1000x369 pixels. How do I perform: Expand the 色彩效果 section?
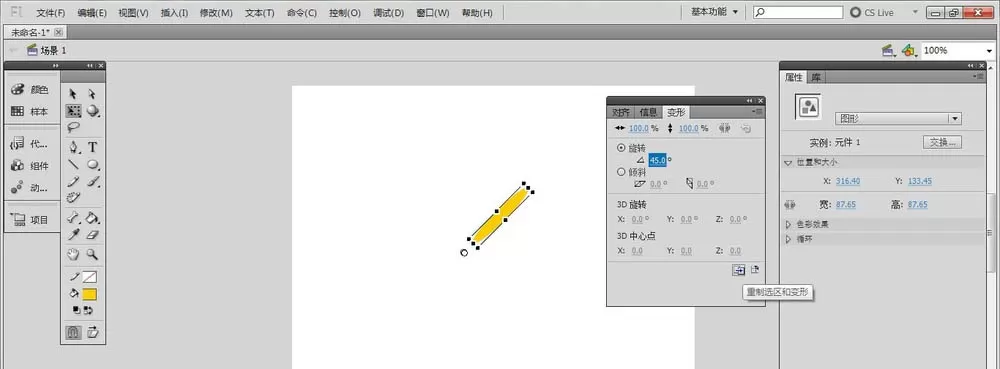click(x=788, y=224)
